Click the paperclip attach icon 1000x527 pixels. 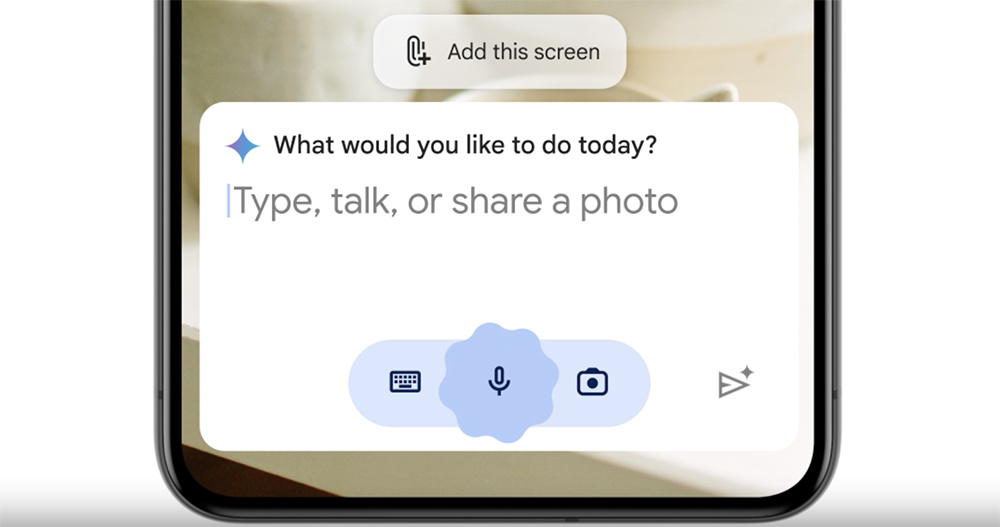coord(418,52)
